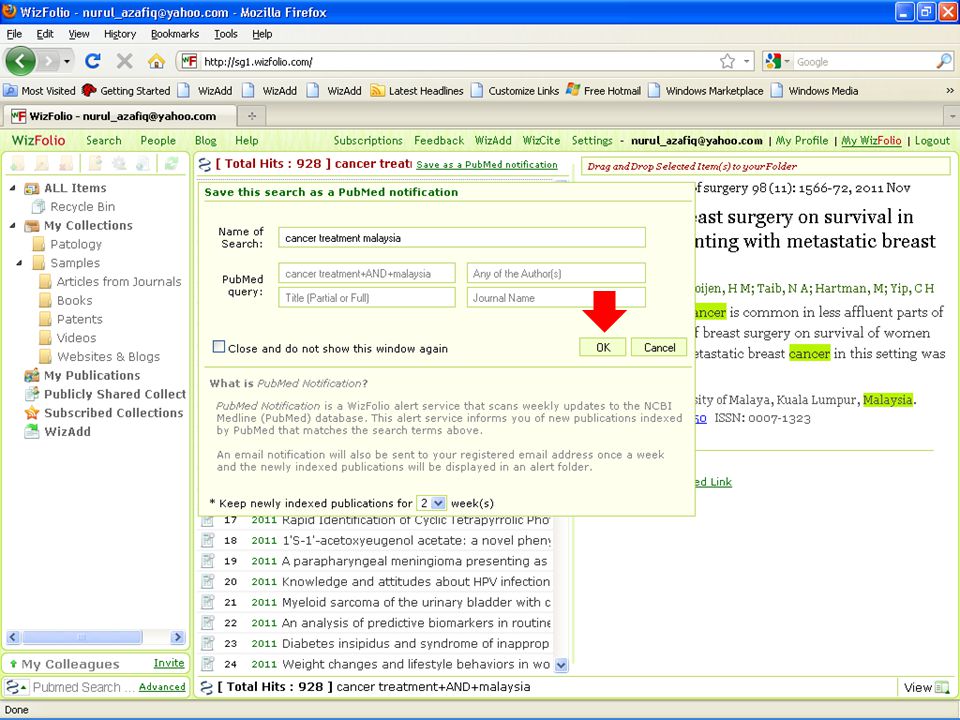Click the Firefox reload page icon

pyautogui.click(x=92, y=61)
